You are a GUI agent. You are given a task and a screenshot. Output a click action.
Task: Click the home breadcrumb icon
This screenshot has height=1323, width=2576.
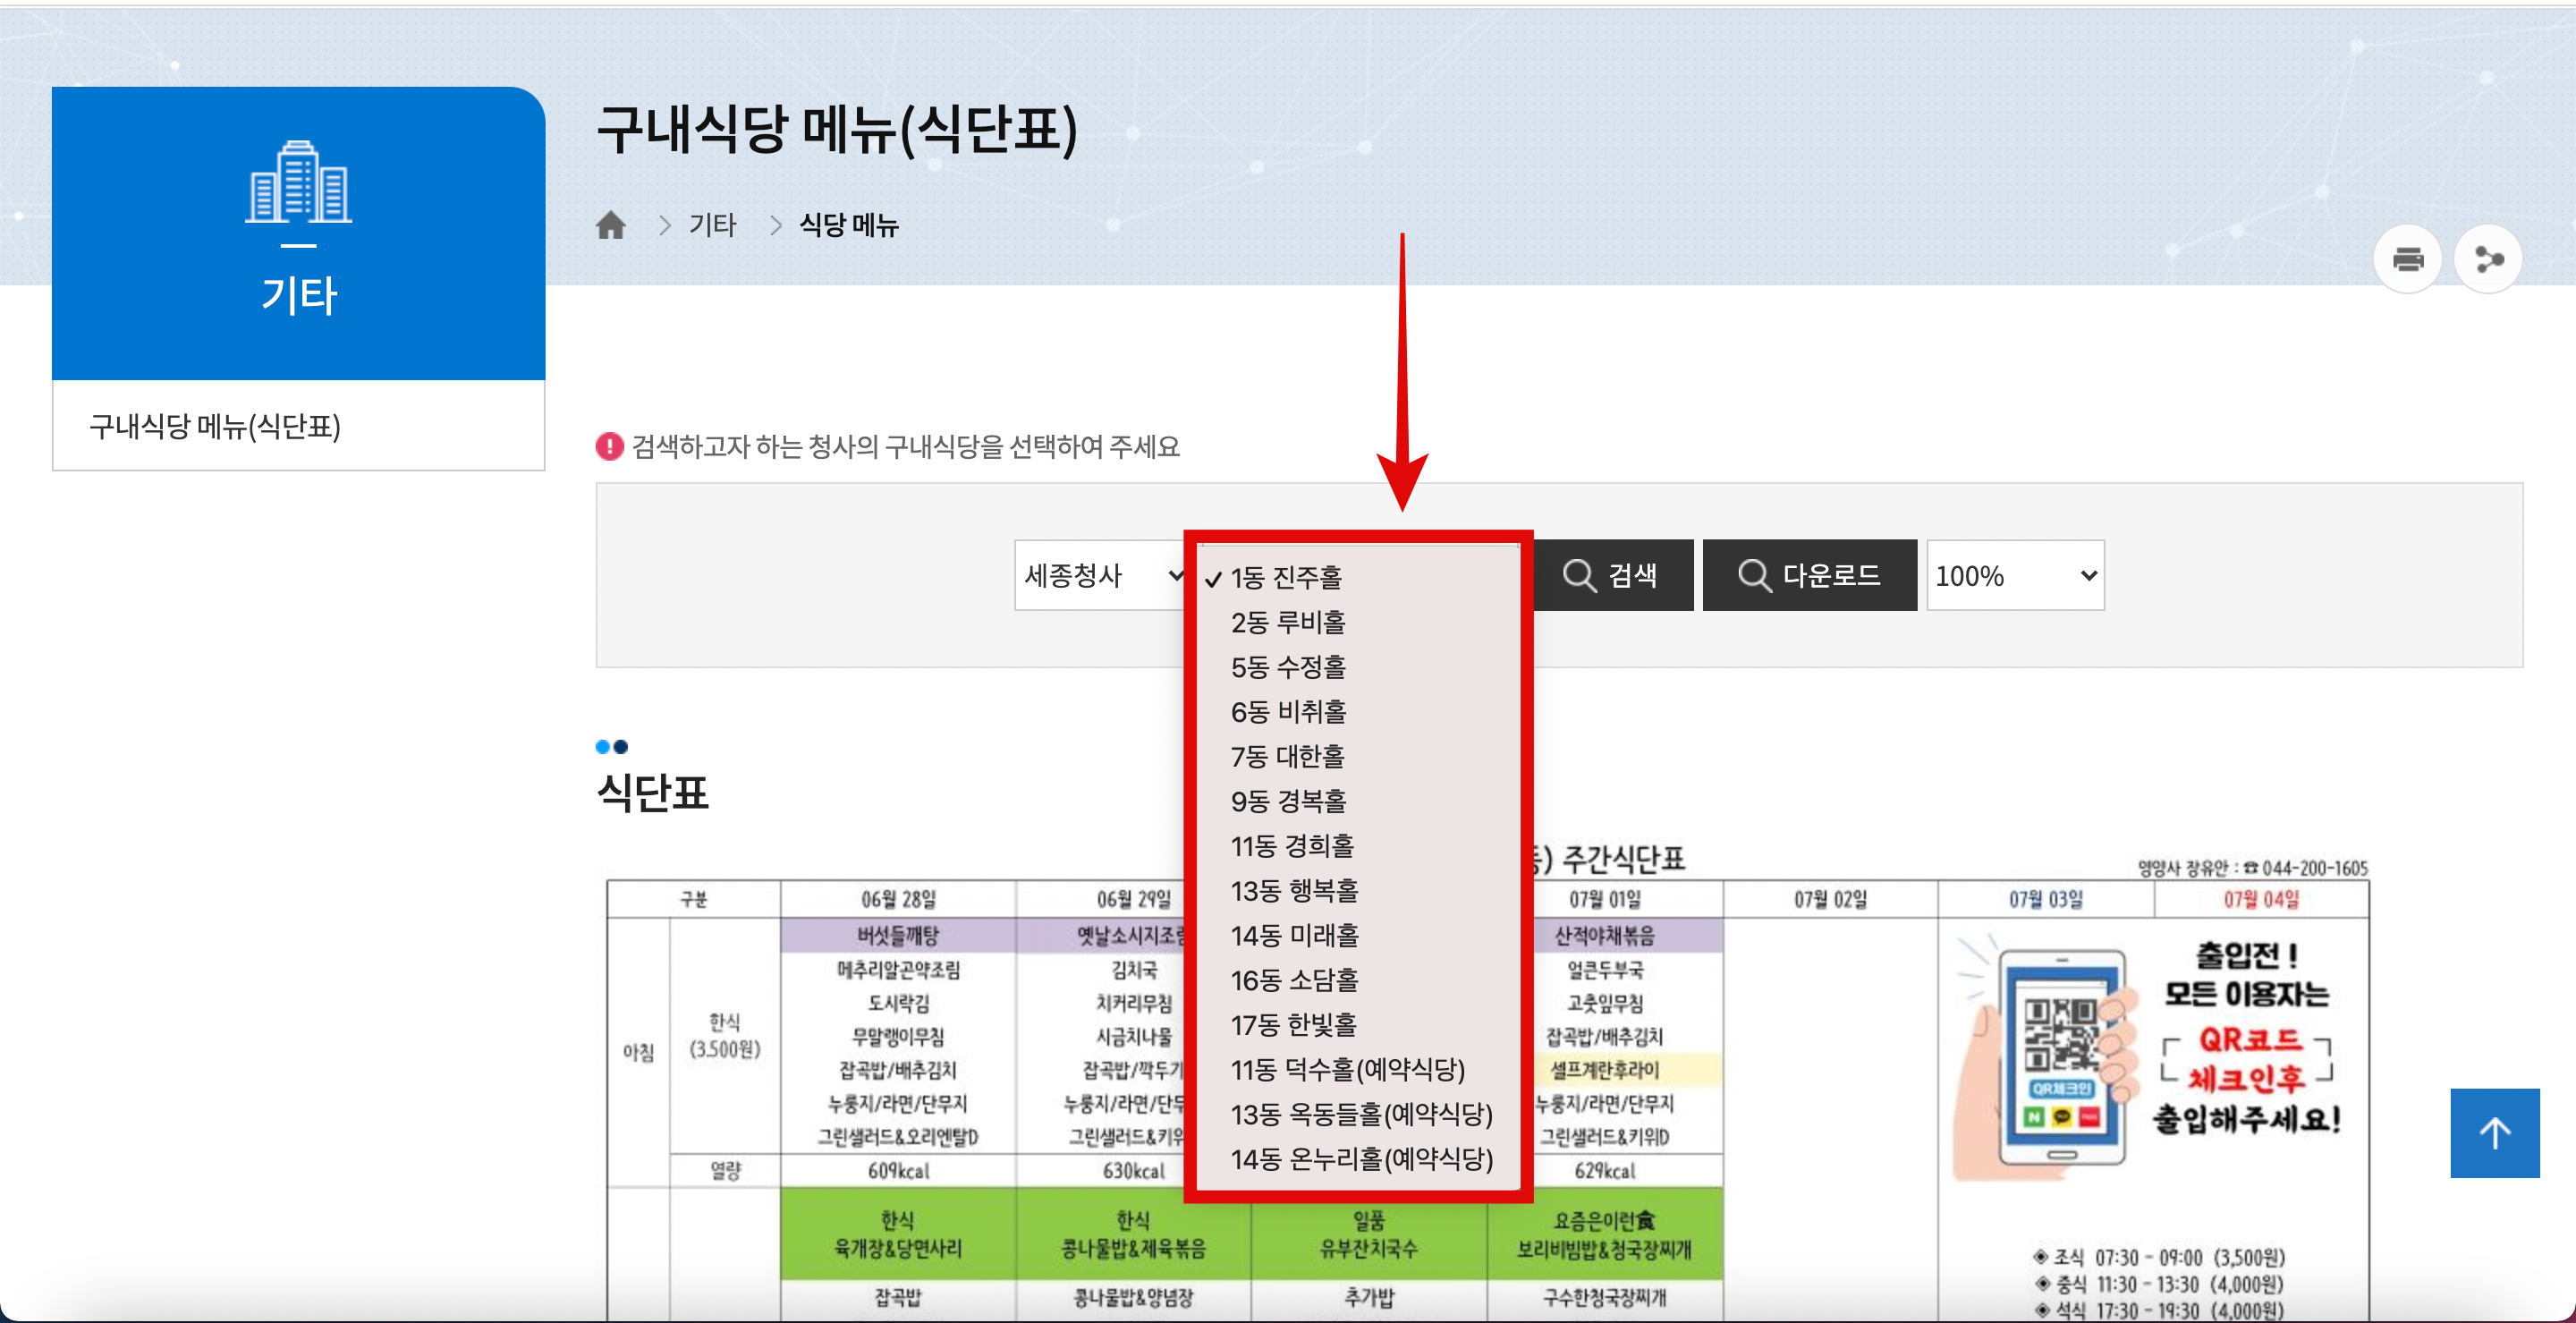[x=610, y=226]
